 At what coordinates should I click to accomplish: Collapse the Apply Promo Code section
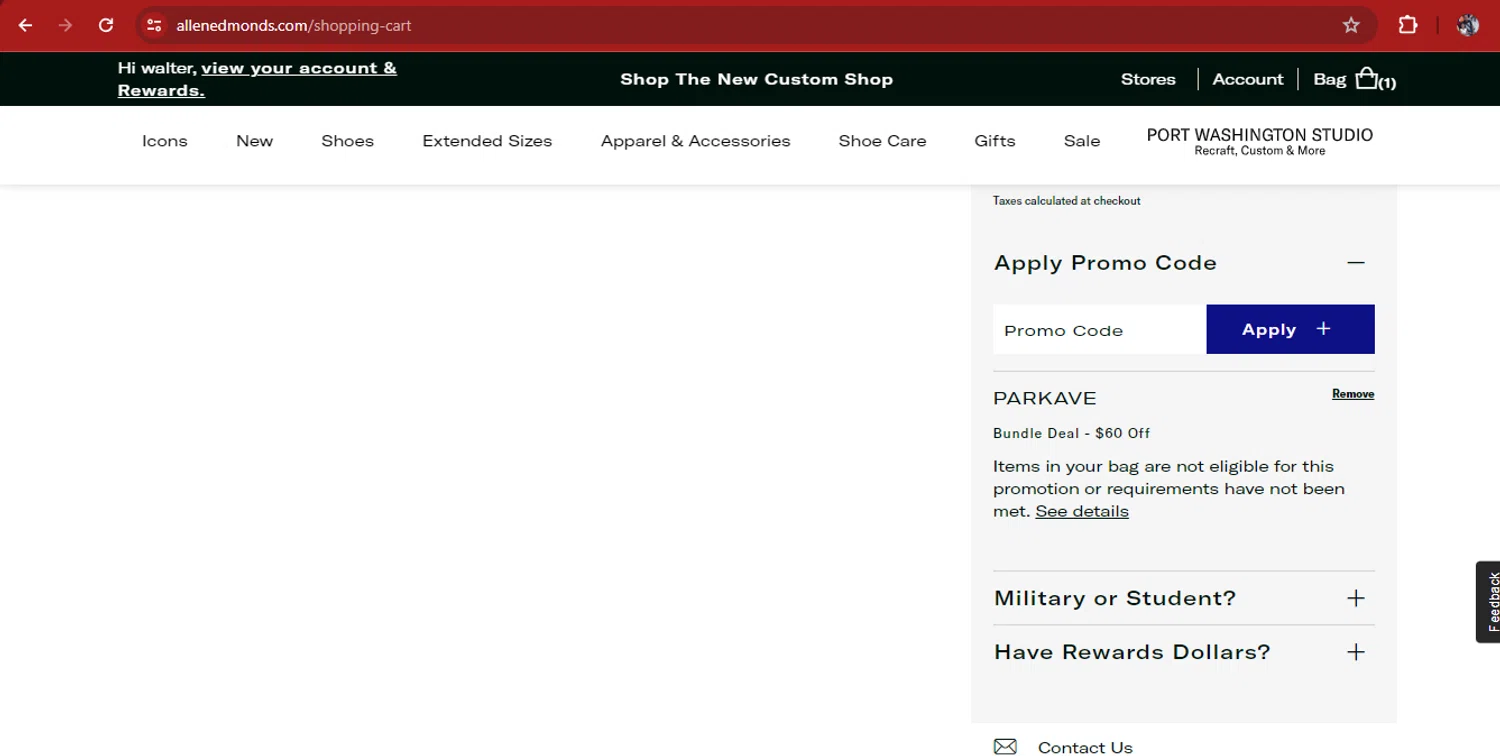coord(1355,263)
